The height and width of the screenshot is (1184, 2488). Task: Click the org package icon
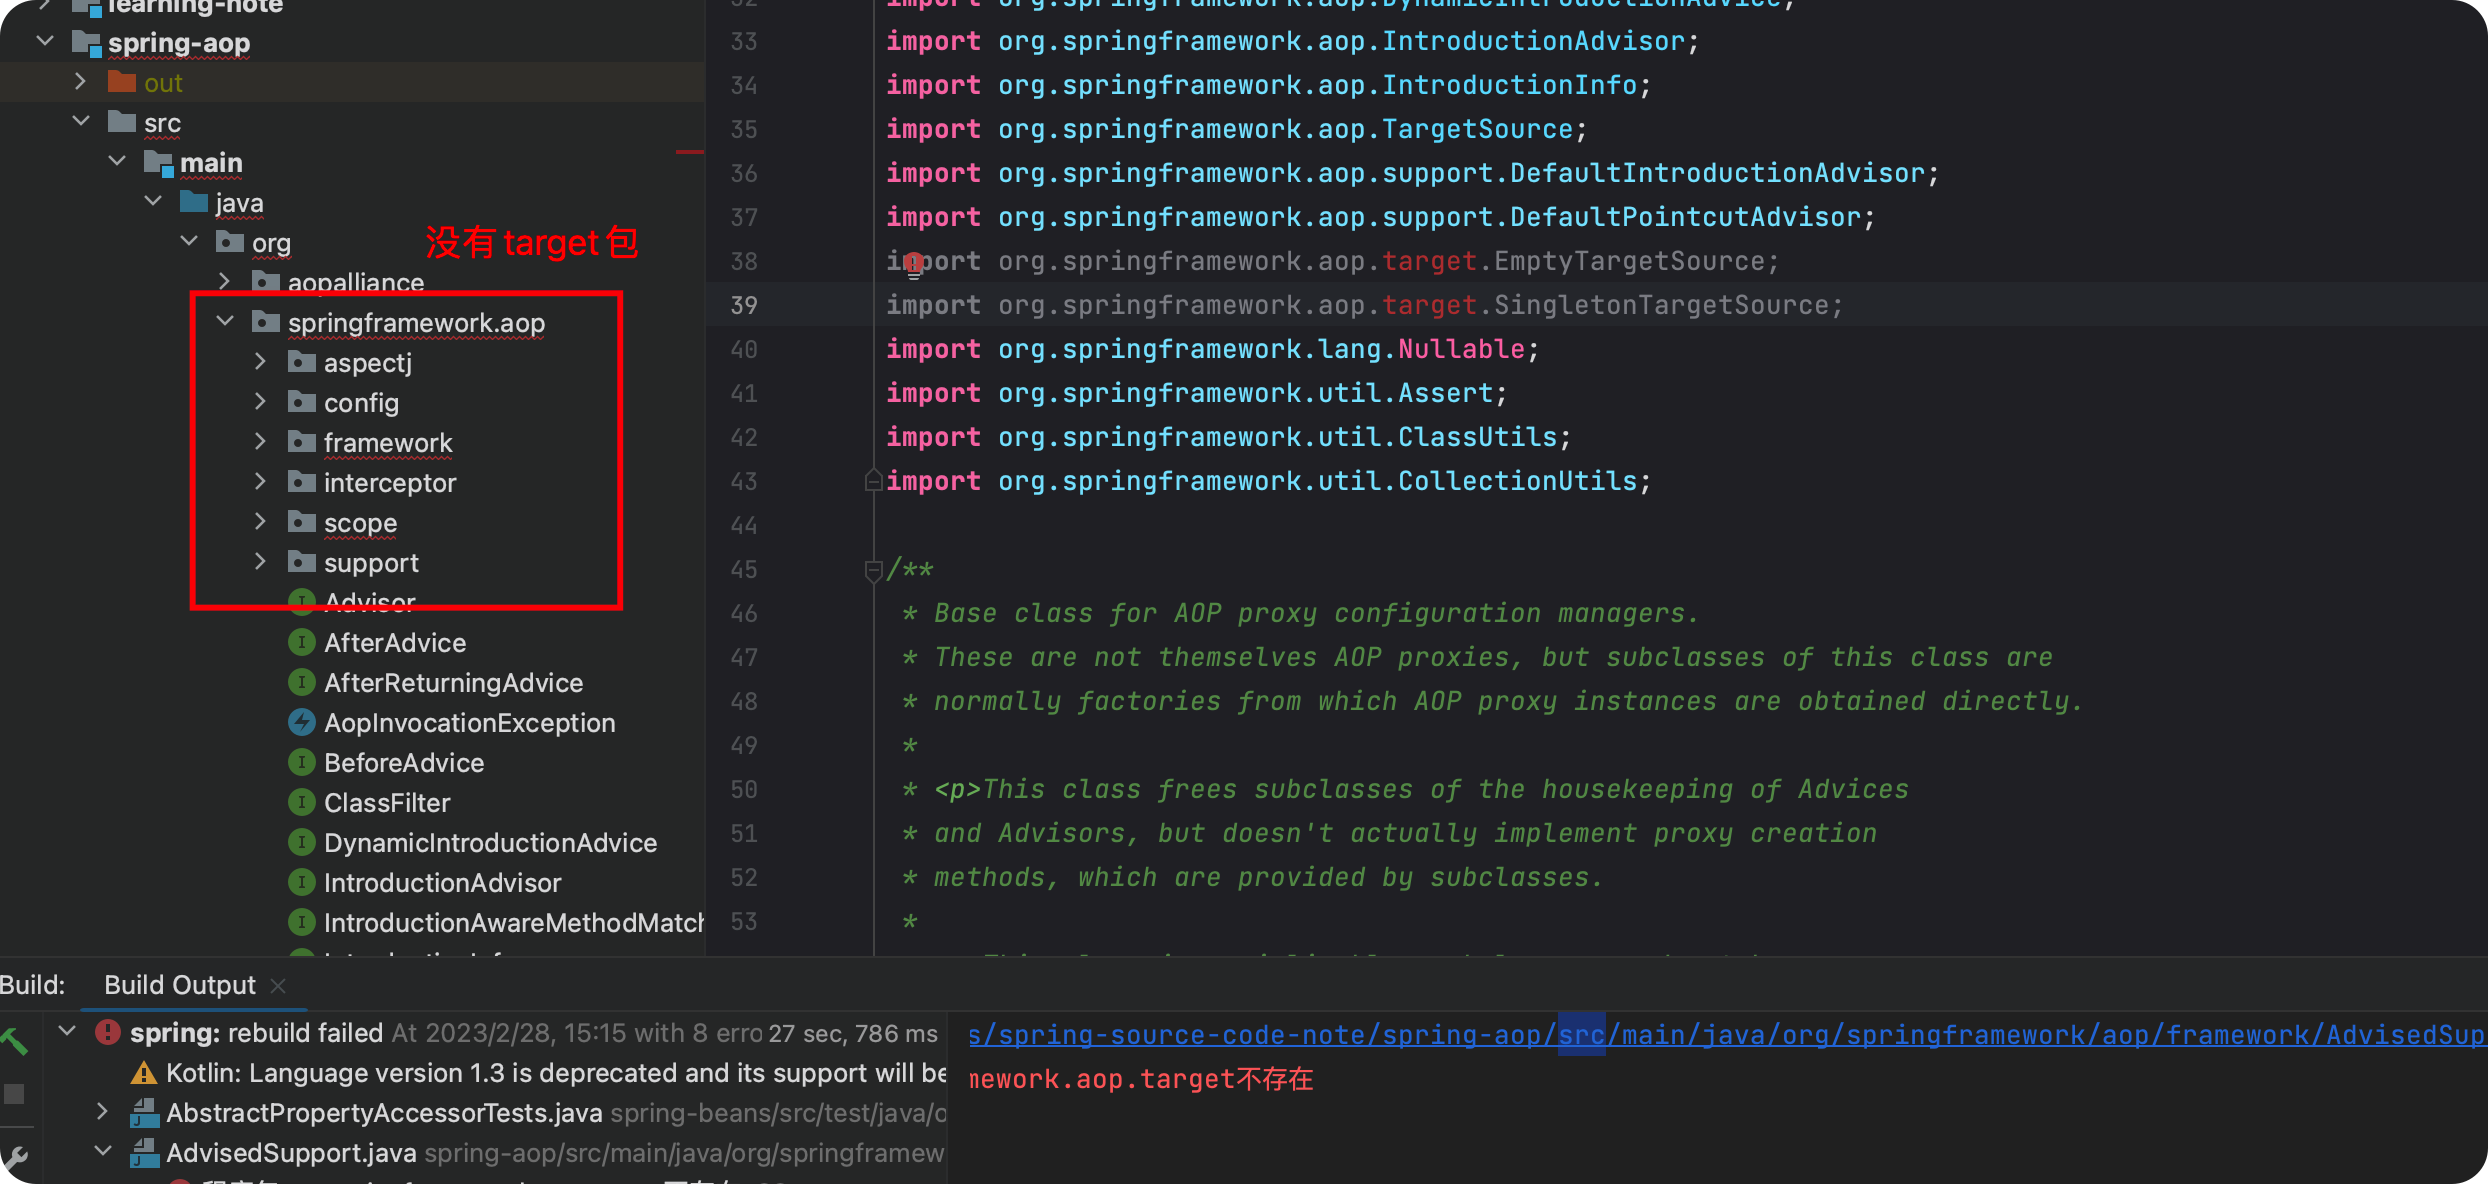[x=230, y=242]
